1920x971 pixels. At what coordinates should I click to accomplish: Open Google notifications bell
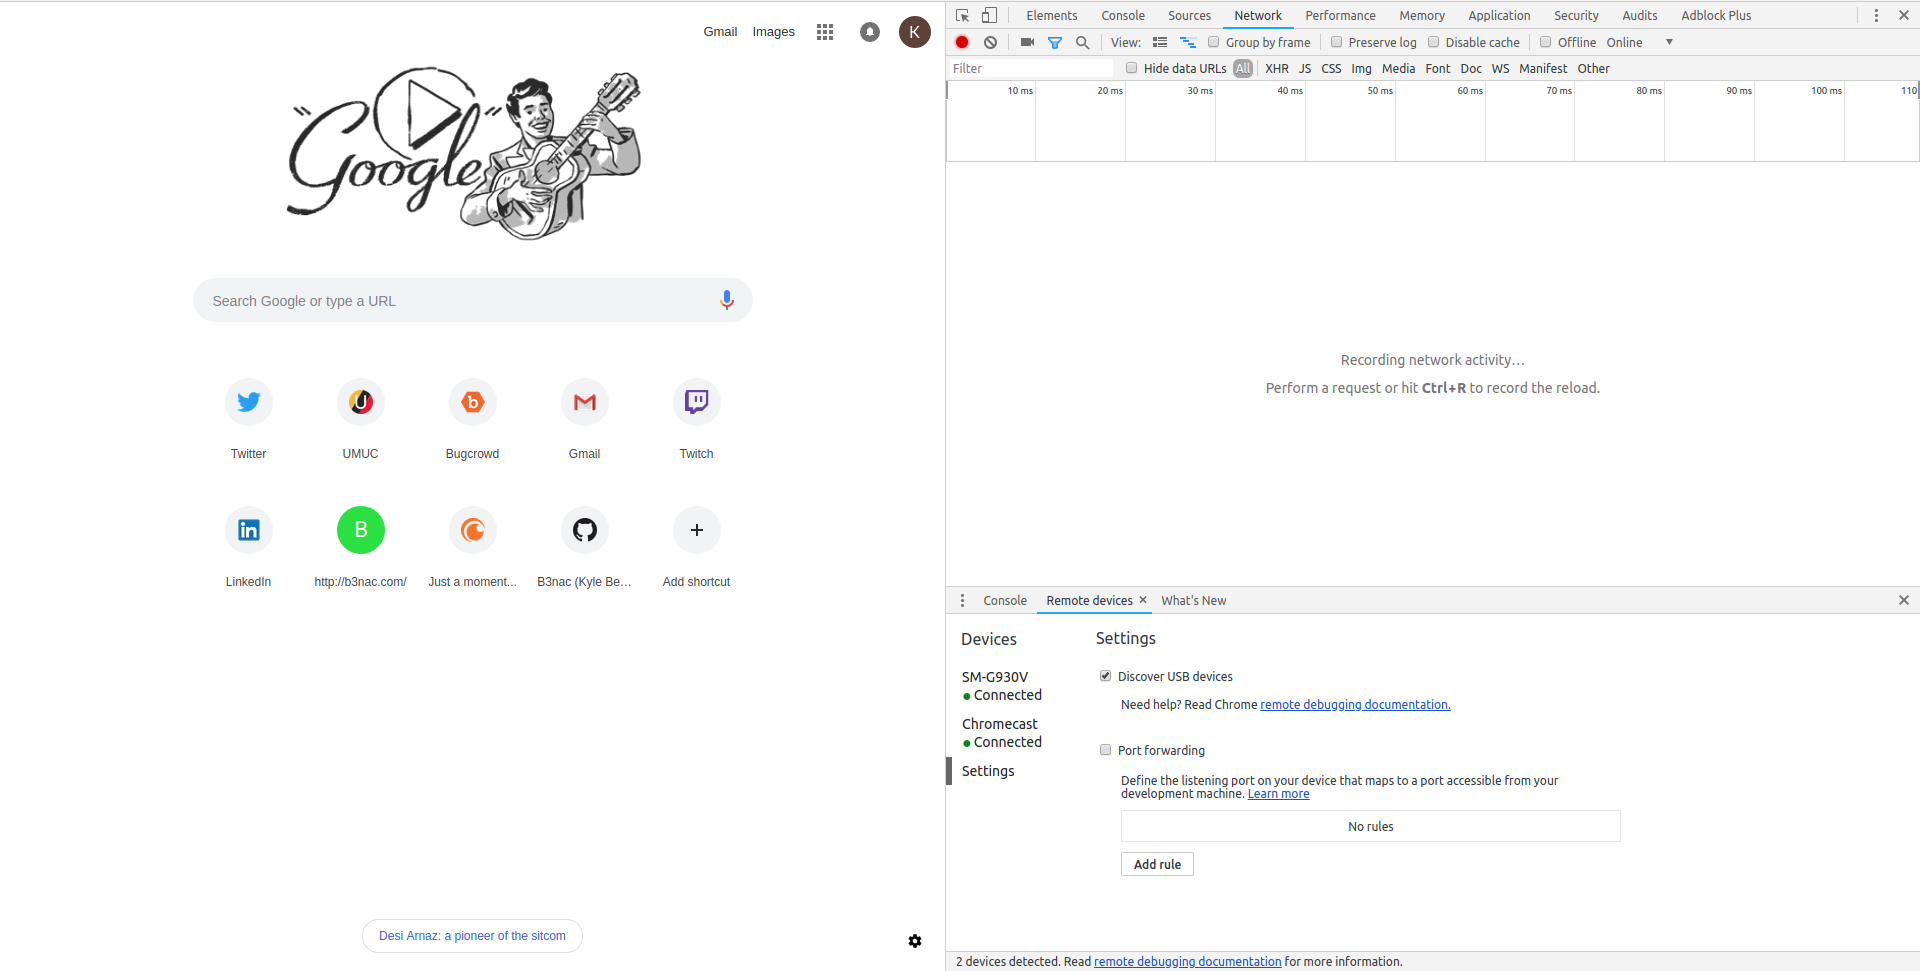[x=870, y=32]
